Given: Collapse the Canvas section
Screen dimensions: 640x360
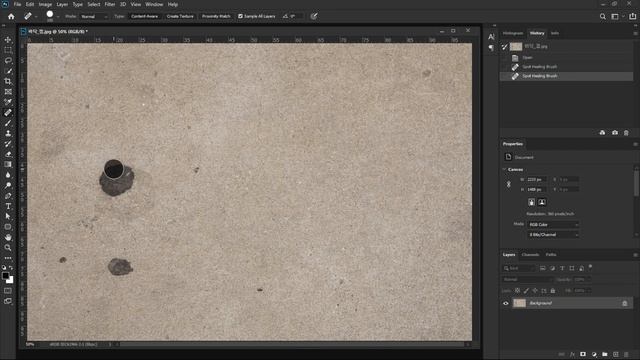Looking at the screenshot, I should pyautogui.click(x=504, y=169).
